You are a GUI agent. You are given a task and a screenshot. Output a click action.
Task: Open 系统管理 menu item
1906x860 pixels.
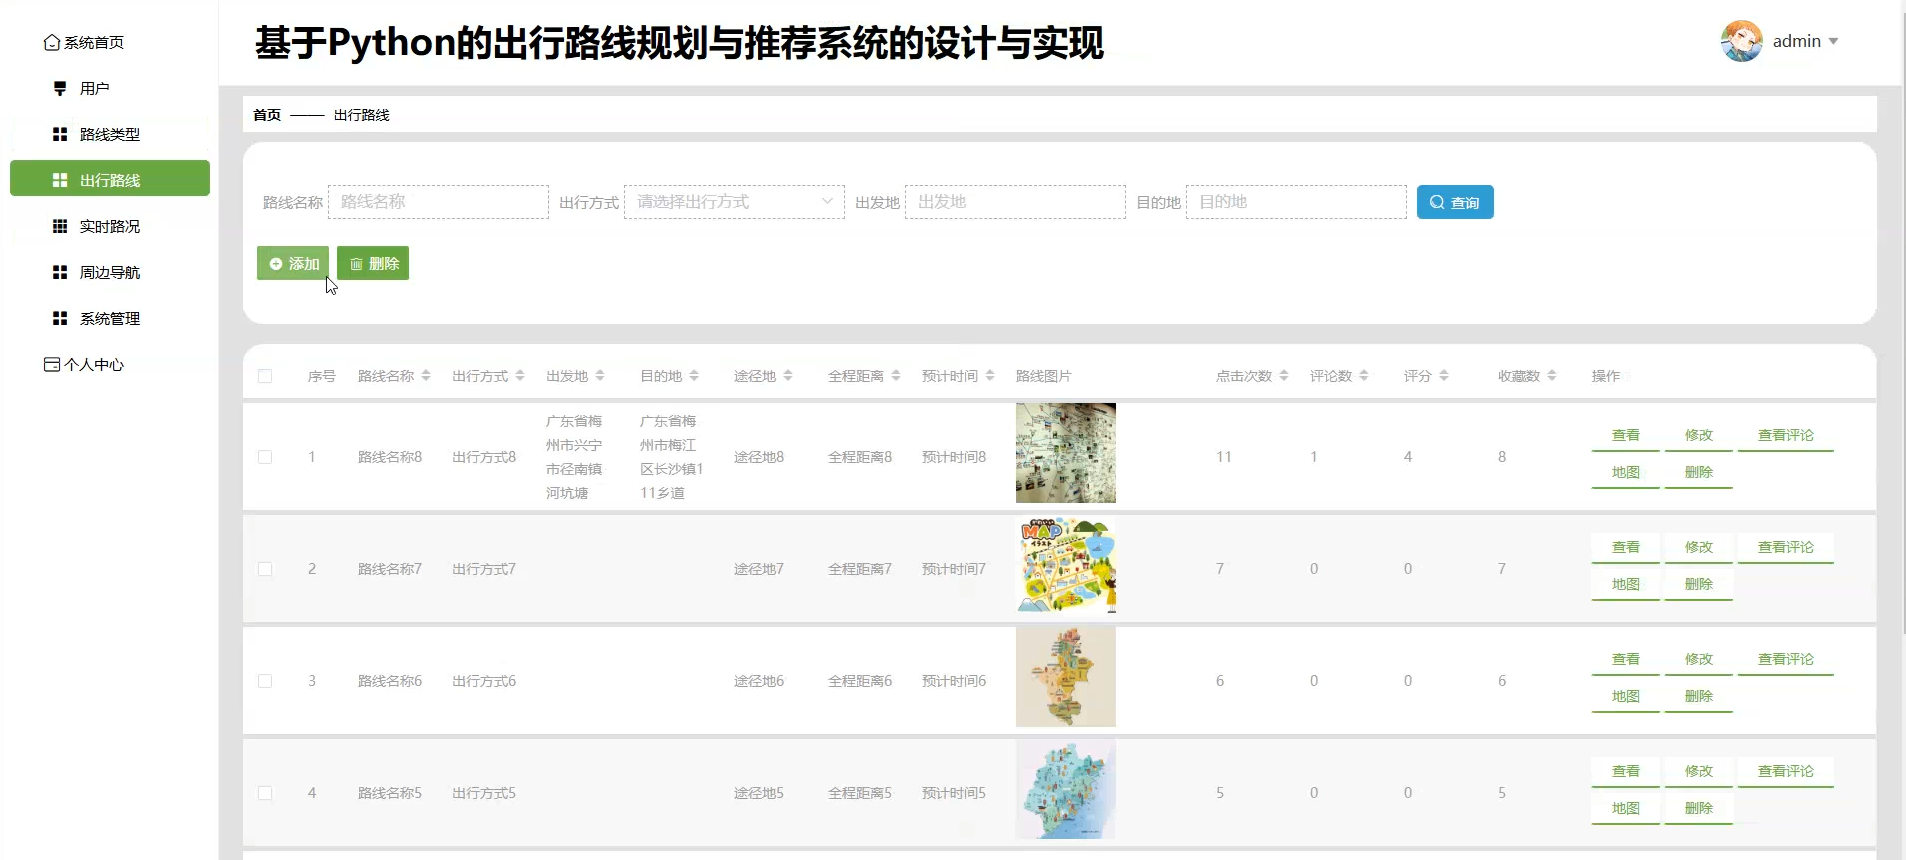click(110, 319)
